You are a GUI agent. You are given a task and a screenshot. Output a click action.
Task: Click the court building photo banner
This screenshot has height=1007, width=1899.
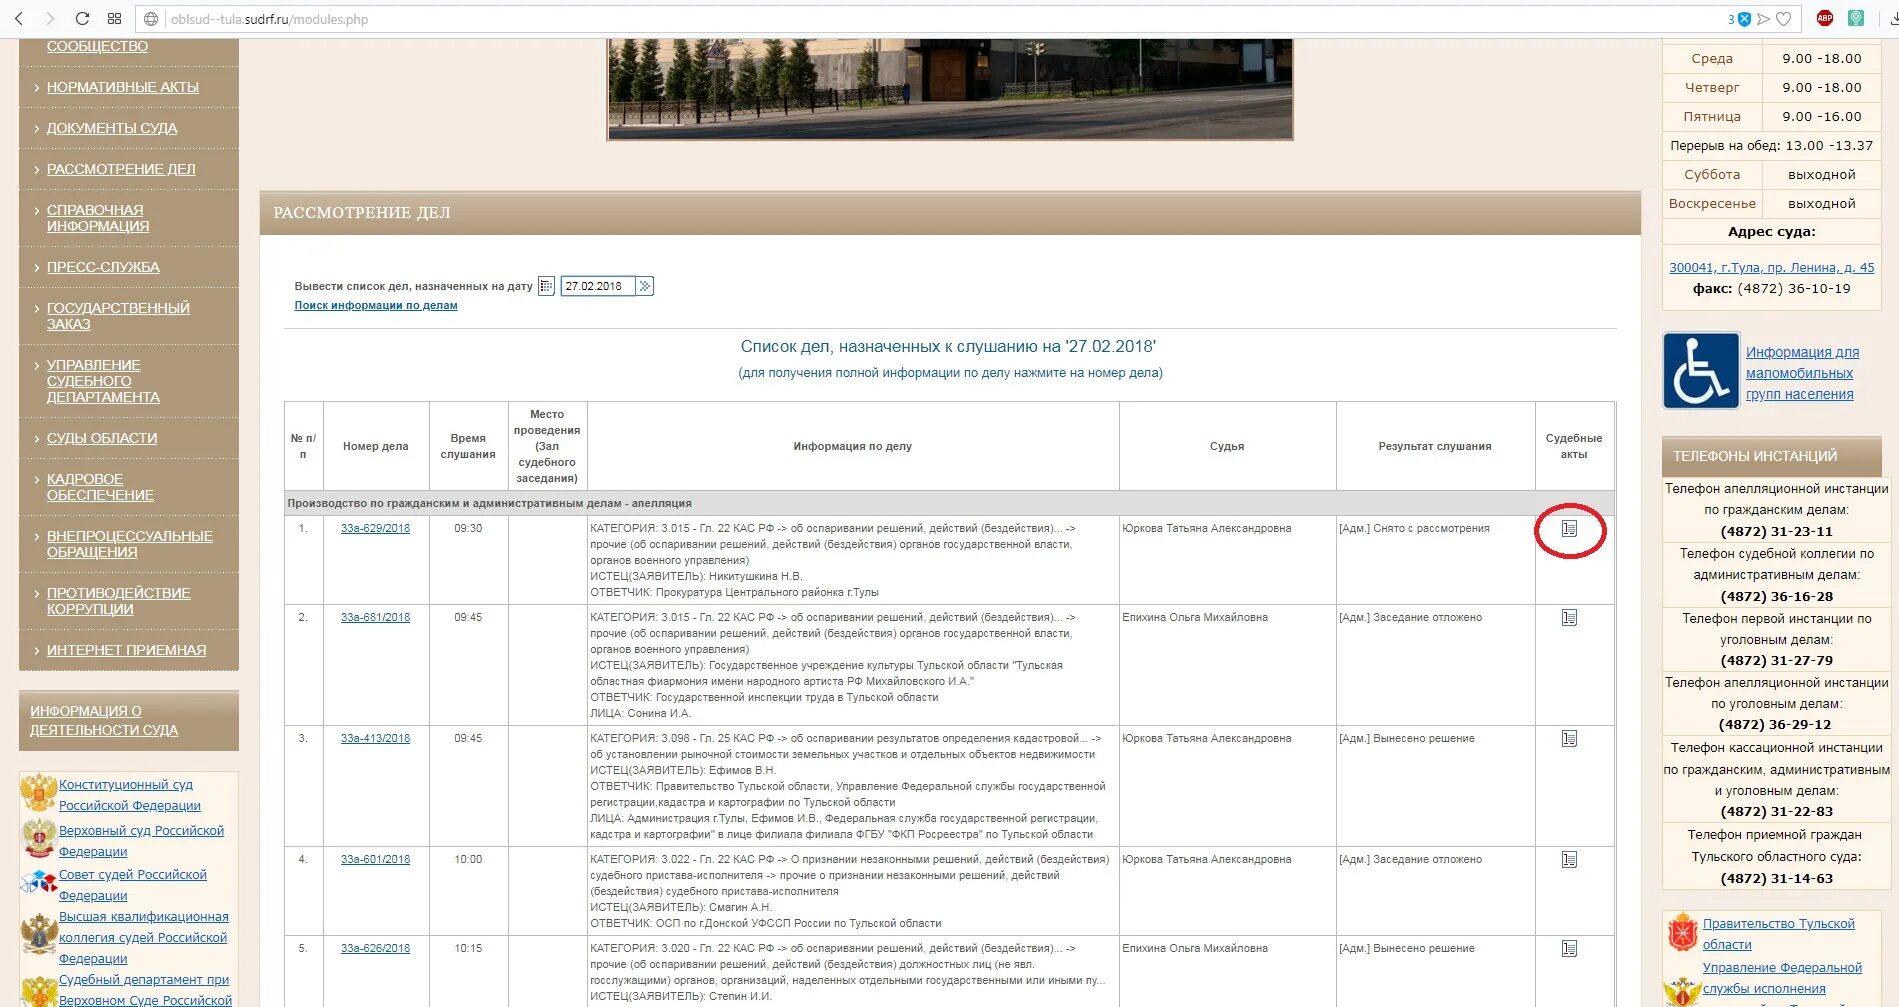[950, 89]
